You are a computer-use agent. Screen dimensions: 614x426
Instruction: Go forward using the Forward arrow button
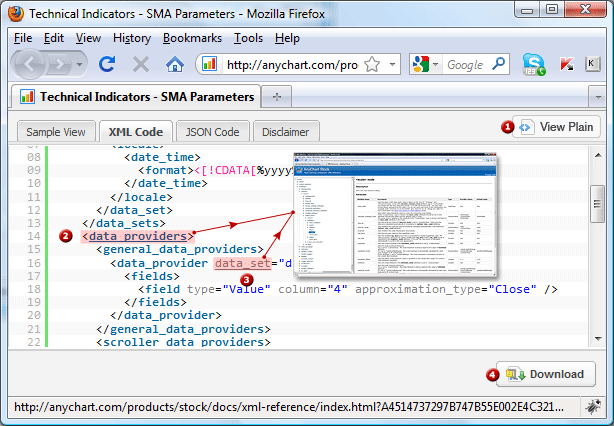tap(59, 64)
